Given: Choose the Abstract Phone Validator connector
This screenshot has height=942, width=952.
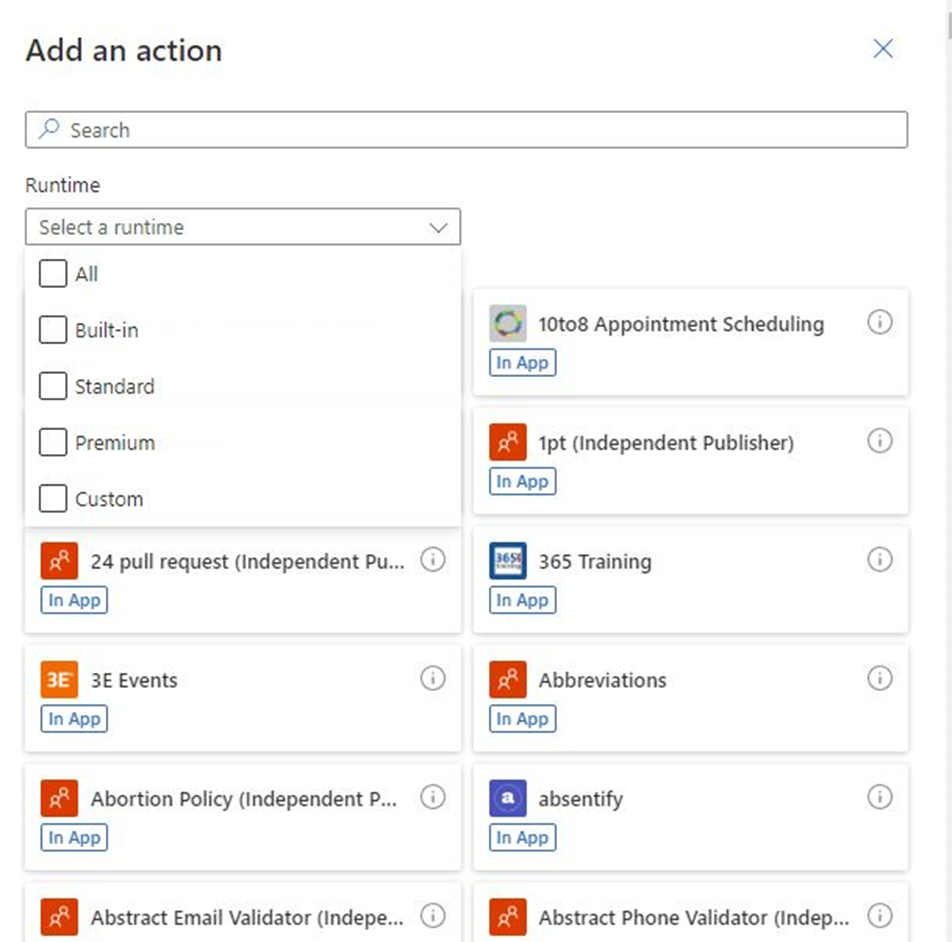Looking at the screenshot, I should 692,917.
